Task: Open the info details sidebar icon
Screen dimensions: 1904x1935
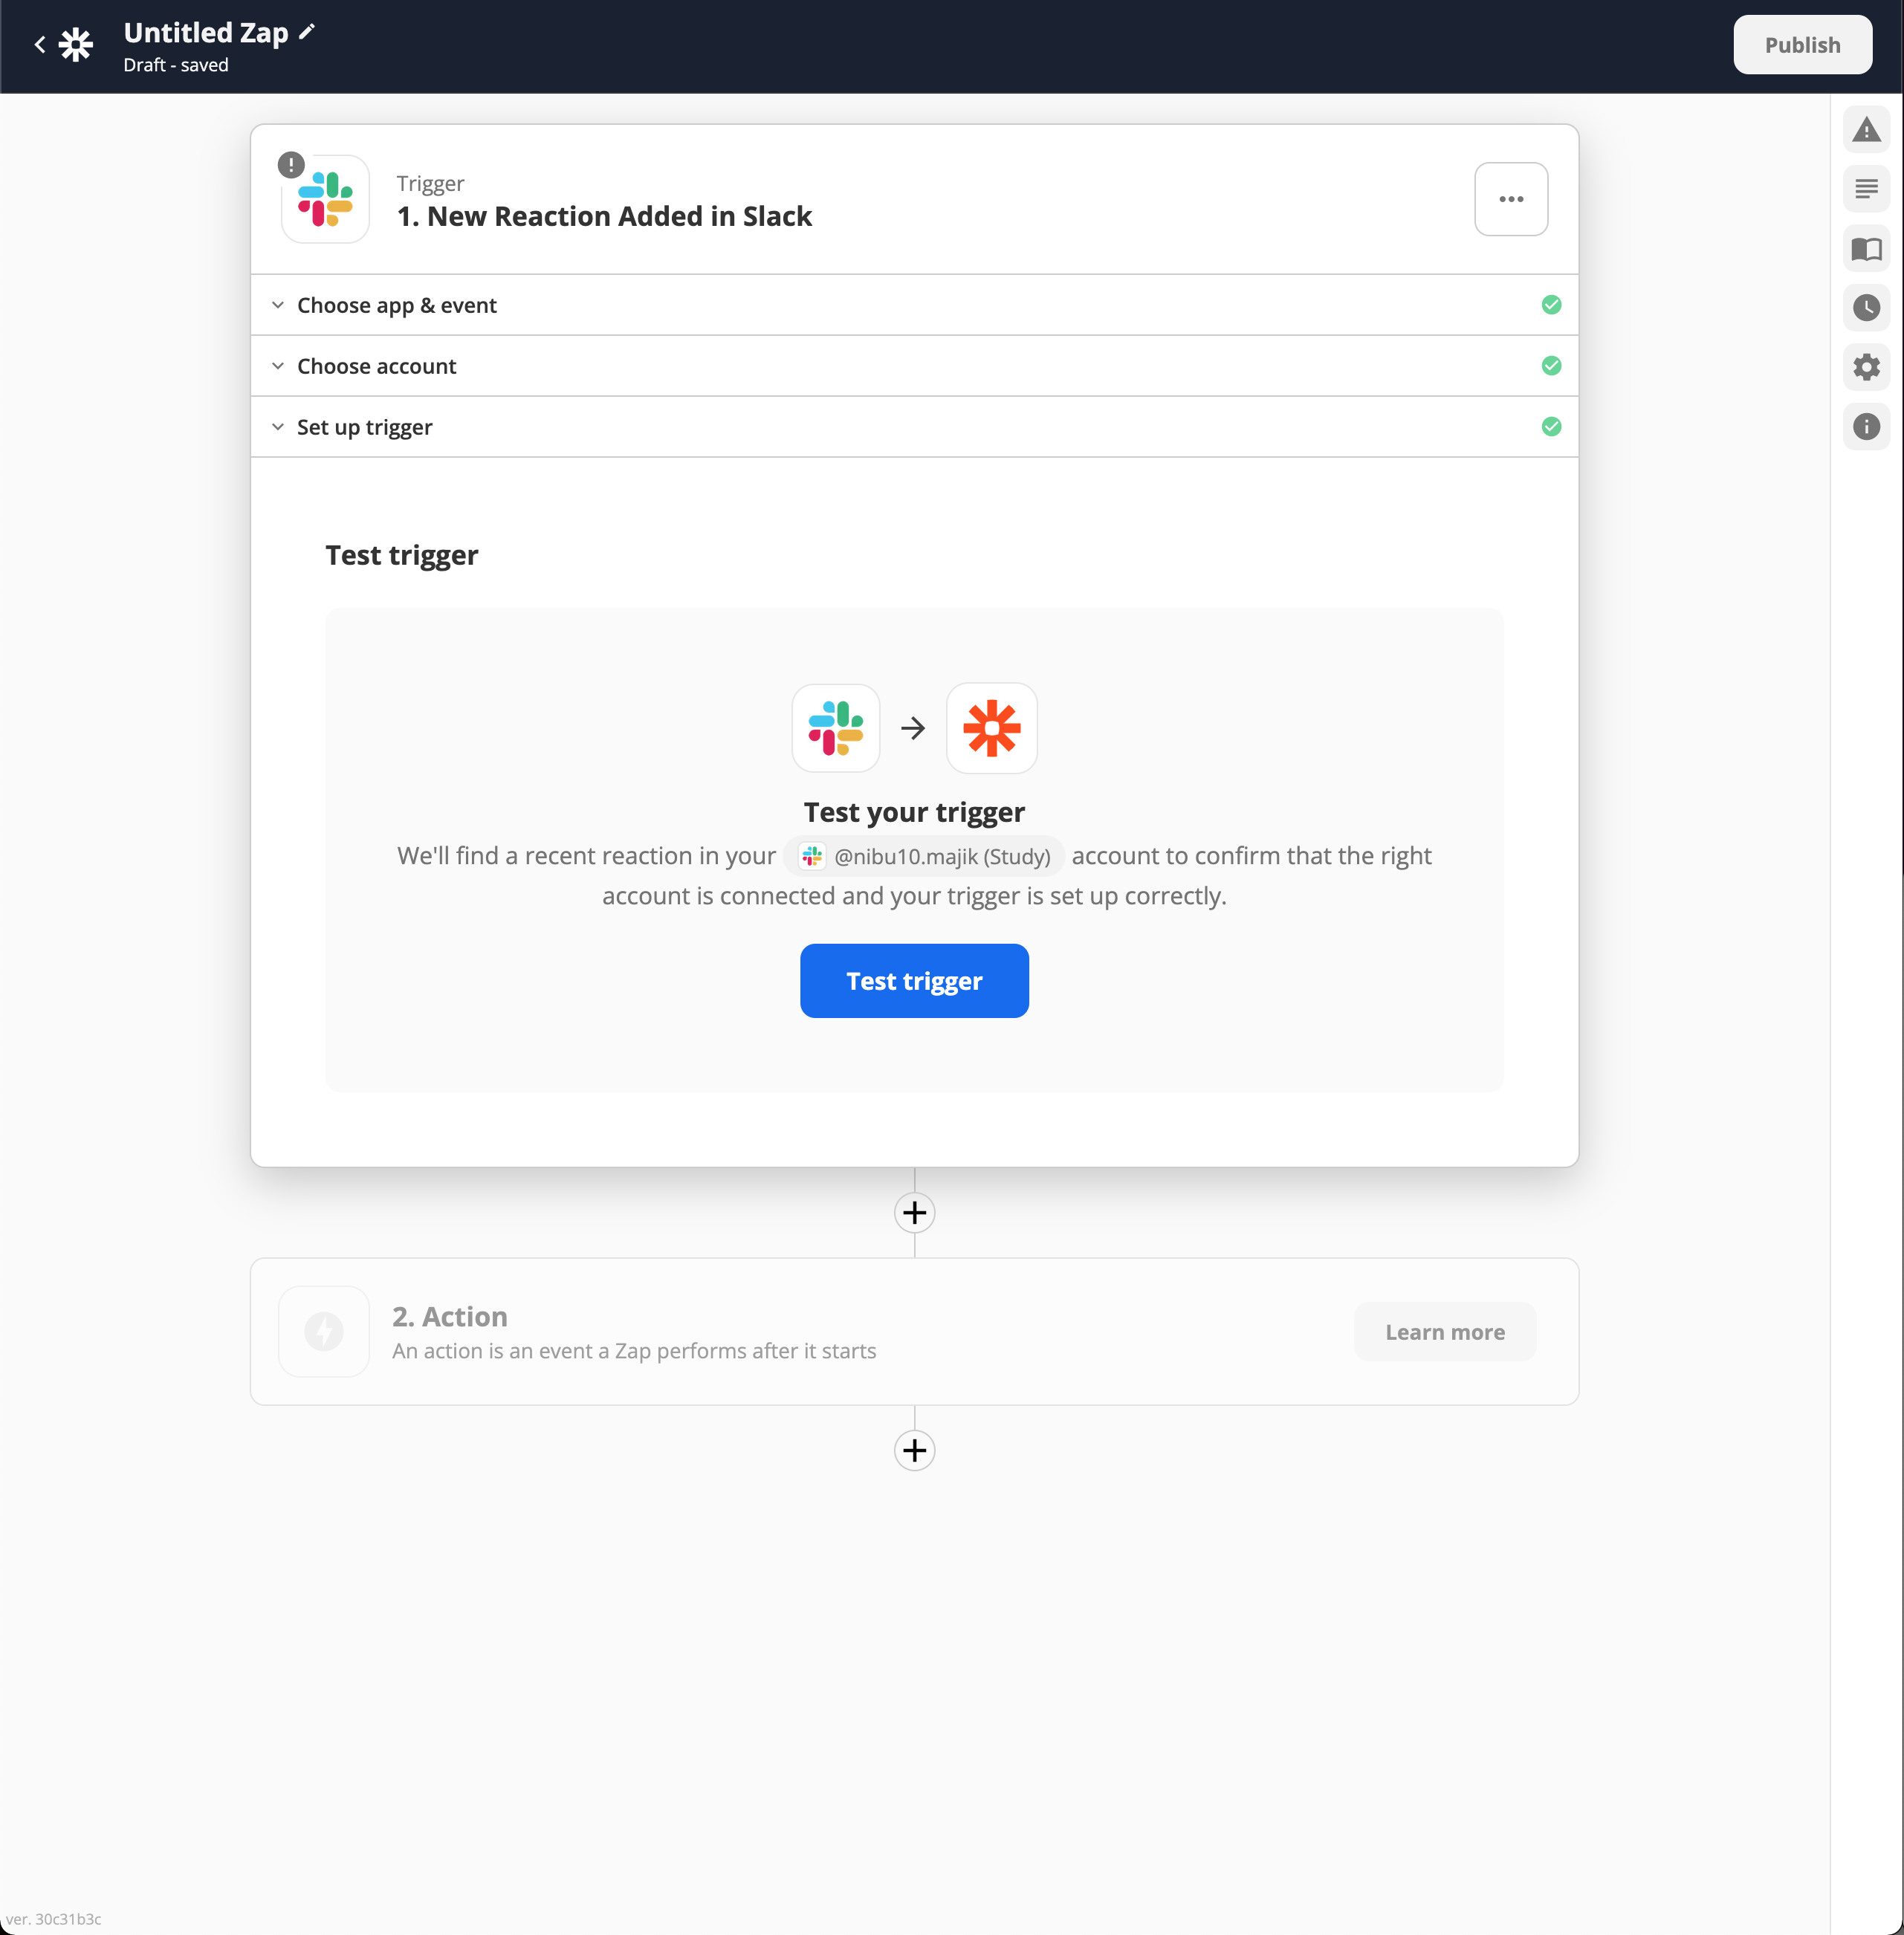Action: click(x=1866, y=427)
